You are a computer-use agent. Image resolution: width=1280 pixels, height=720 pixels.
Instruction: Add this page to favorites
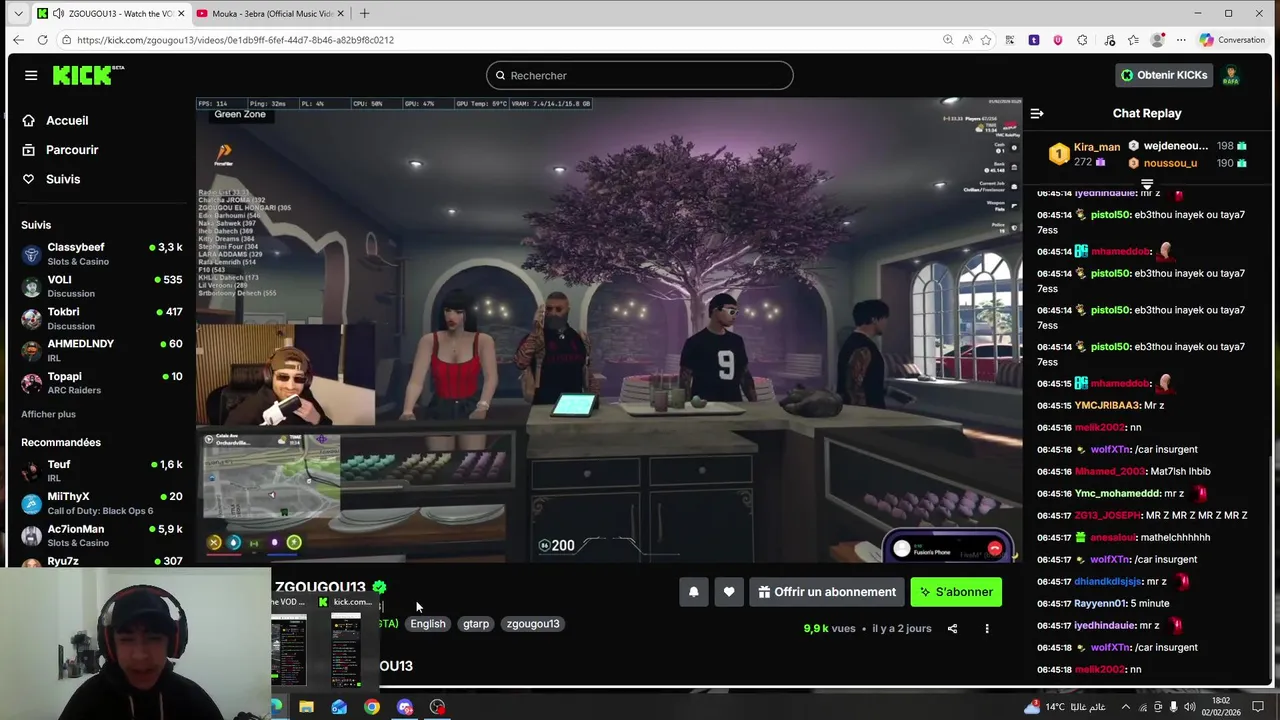tap(986, 40)
